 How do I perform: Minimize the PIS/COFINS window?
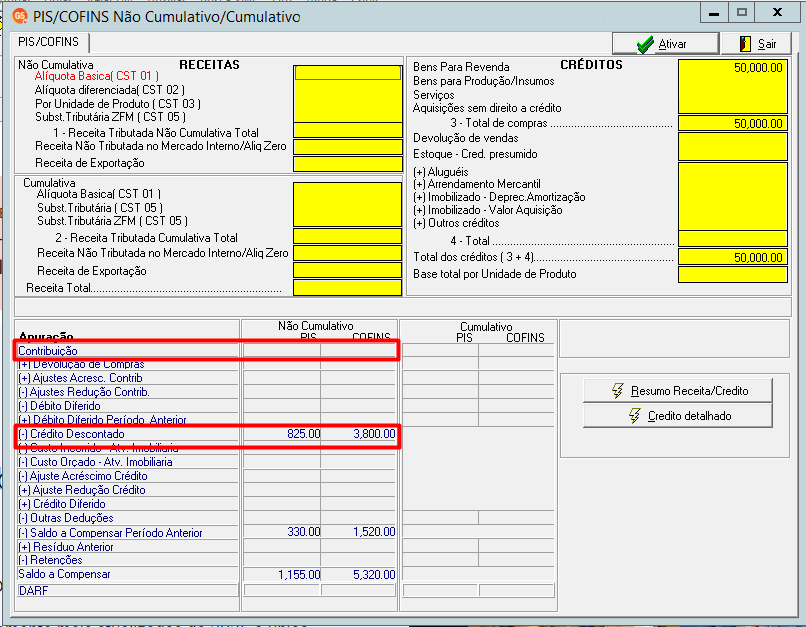click(x=714, y=13)
